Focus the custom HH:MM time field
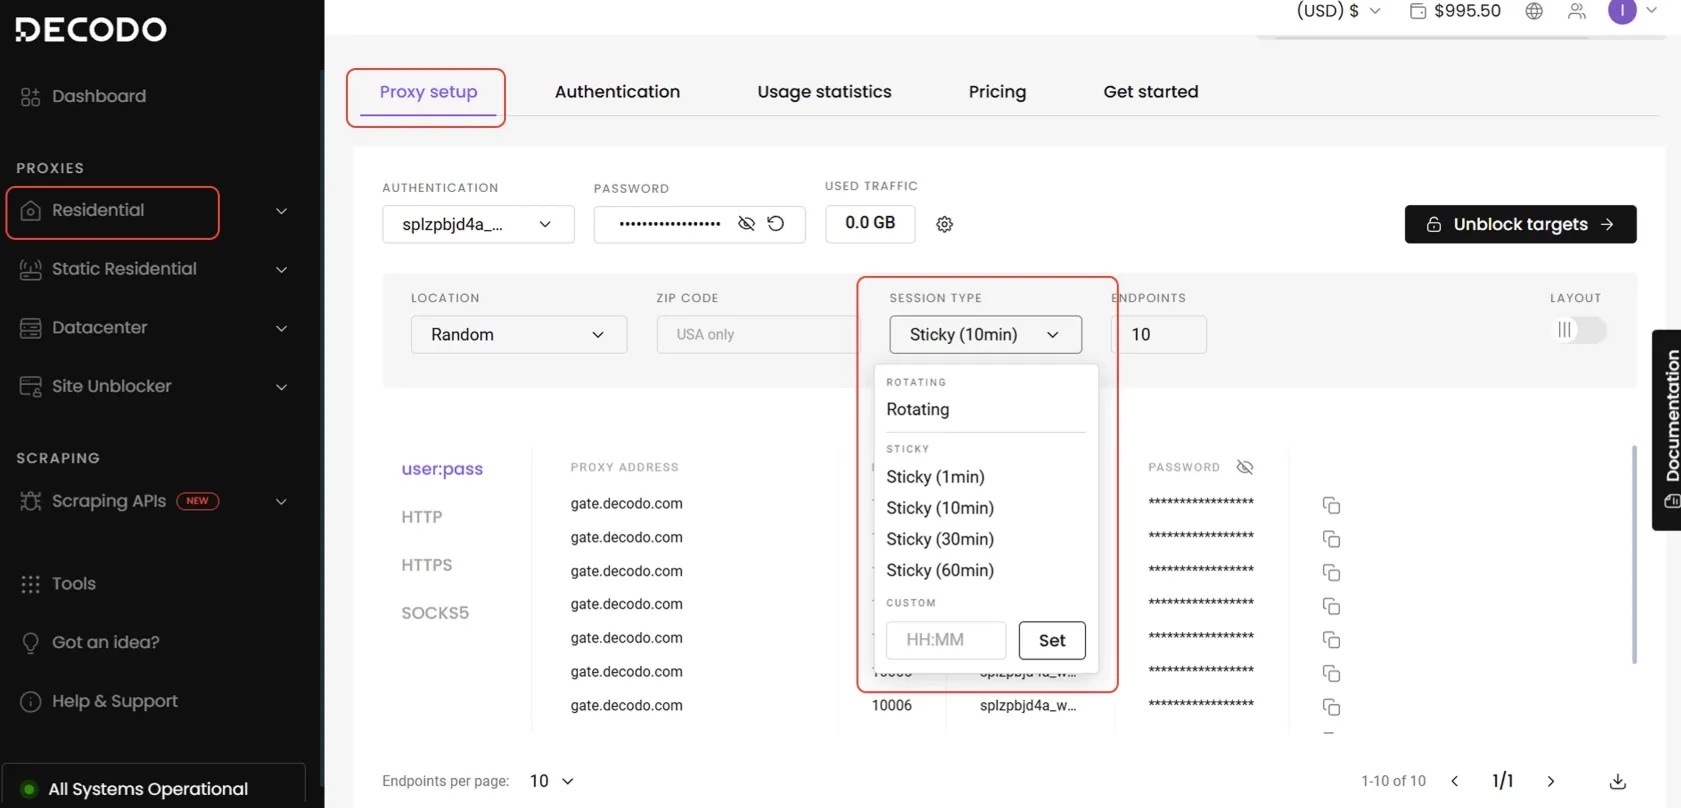The width and height of the screenshot is (1681, 808). pos(946,641)
